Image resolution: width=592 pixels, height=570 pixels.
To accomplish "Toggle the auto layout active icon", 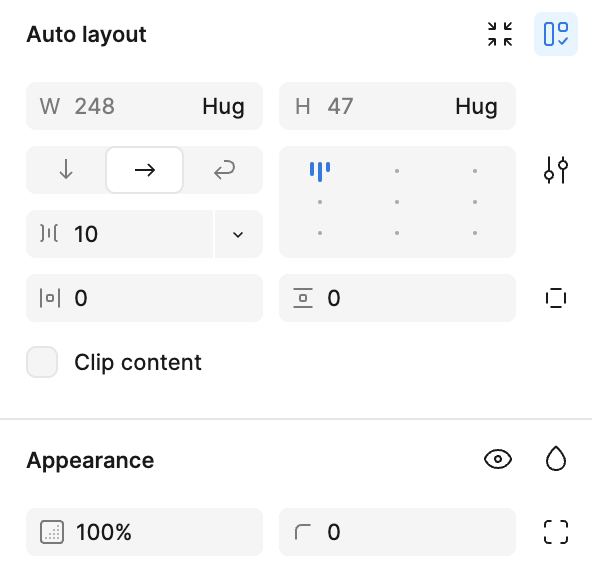I will click(x=556, y=34).
